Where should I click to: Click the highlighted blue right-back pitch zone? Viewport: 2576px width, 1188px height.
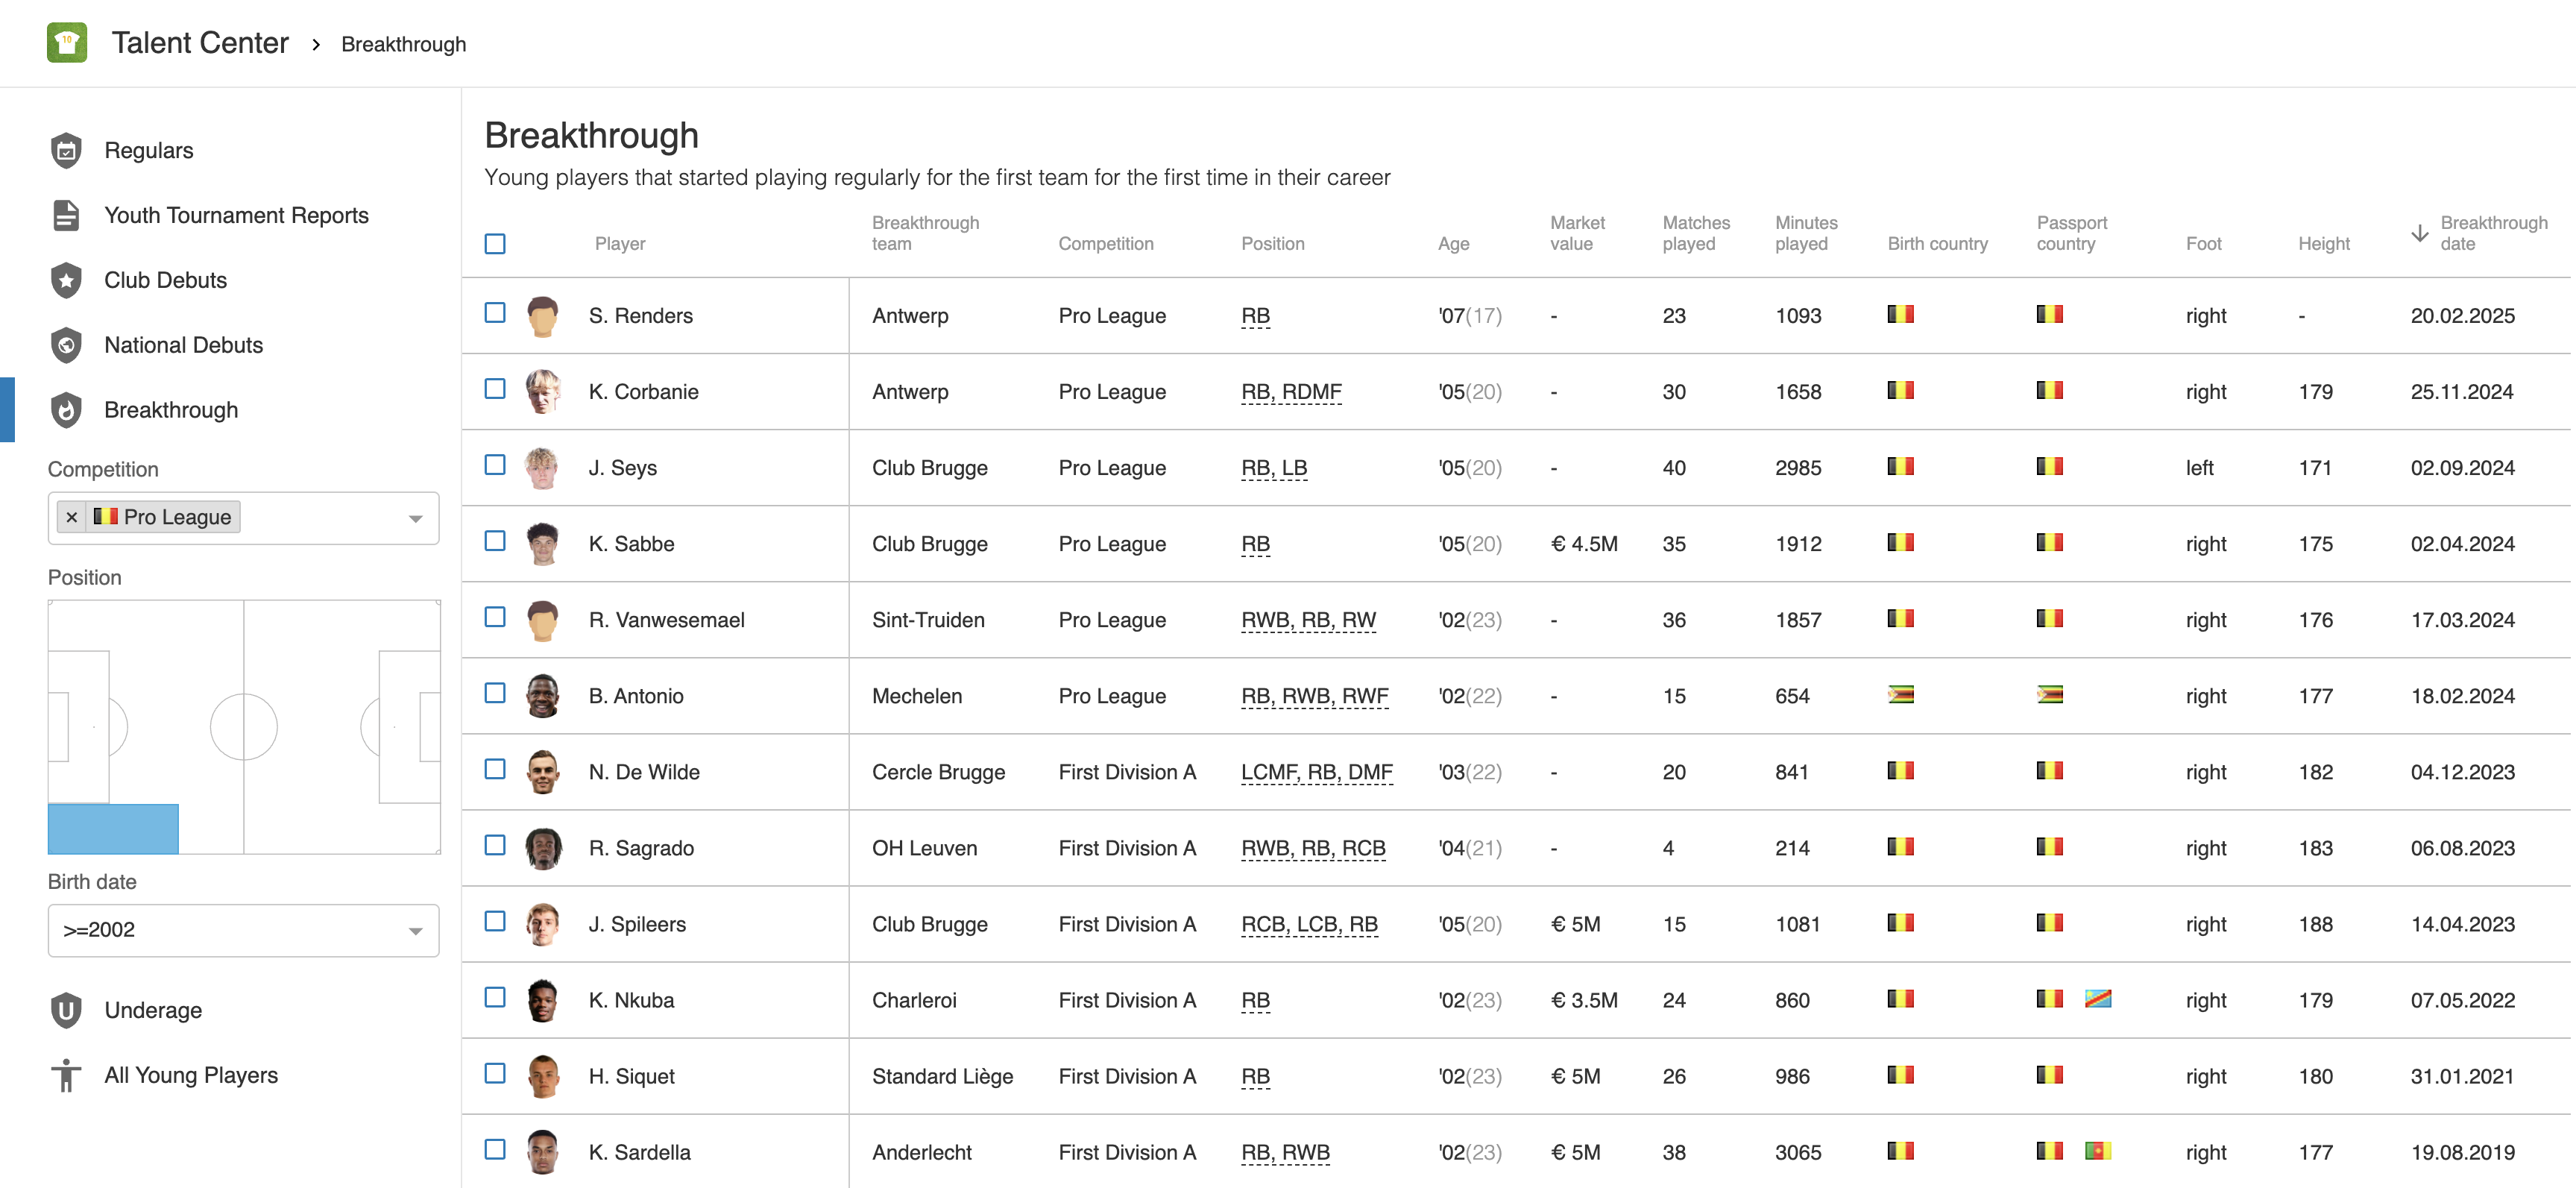(113, 829)
